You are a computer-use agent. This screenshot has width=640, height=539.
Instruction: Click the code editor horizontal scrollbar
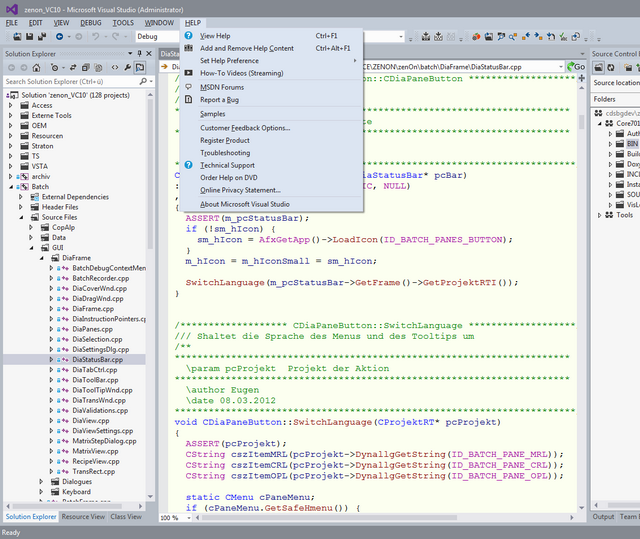point(329,518)
